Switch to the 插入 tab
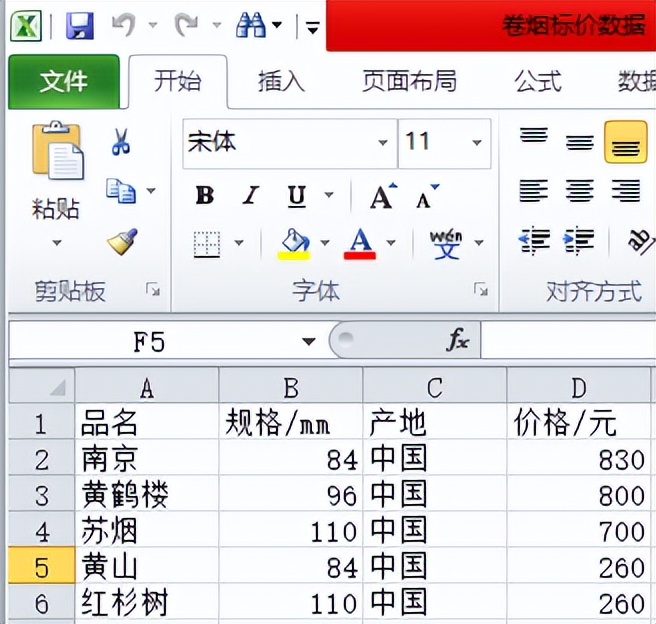The width and height of the screenshot is (656, 624). point(281,82)
